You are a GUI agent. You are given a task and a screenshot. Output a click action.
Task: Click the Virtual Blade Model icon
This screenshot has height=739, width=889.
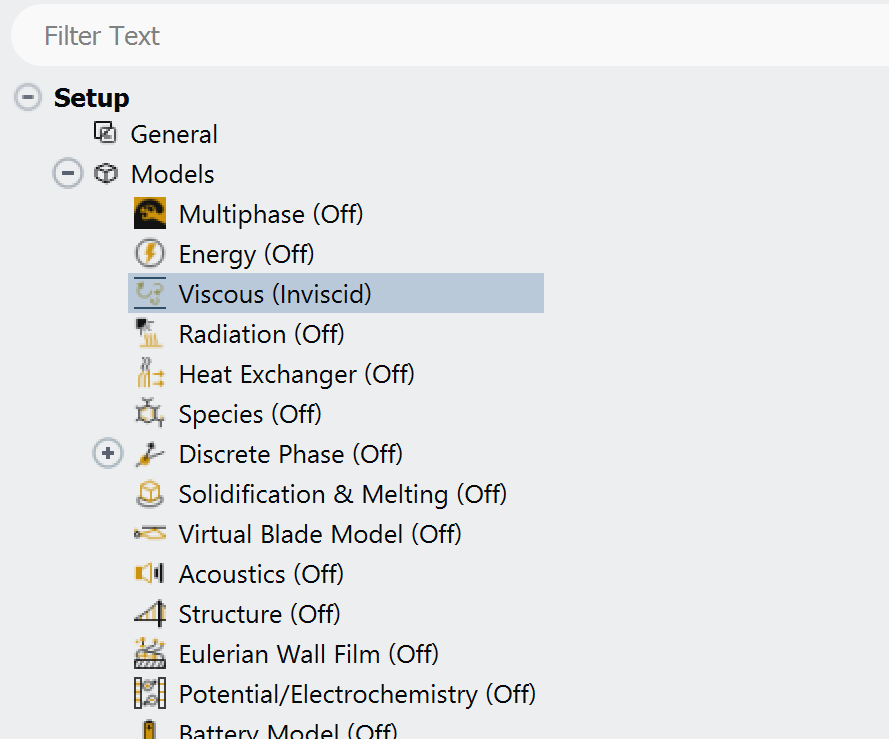click(149, 534)
